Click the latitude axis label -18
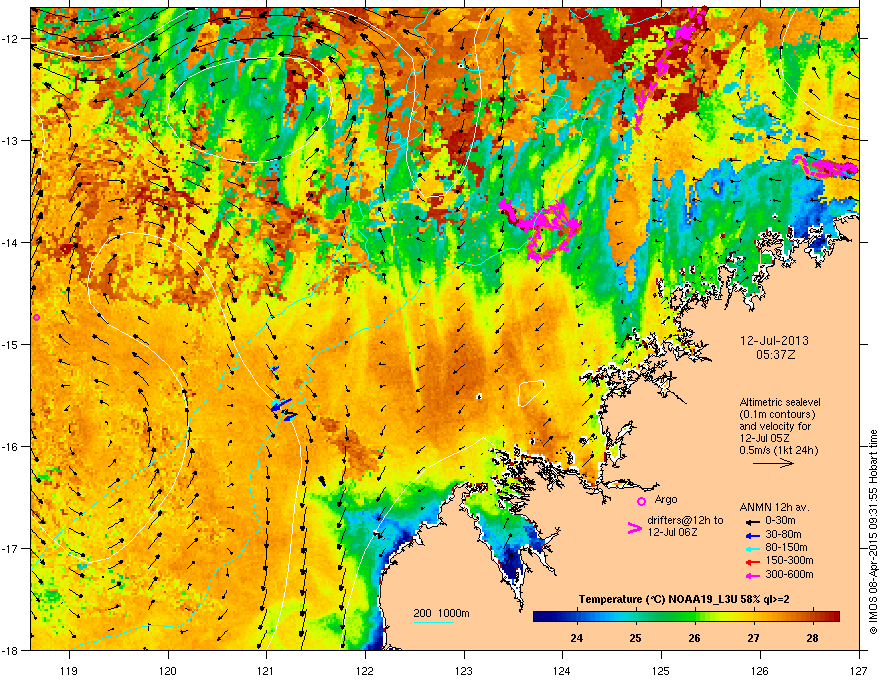 (x=11, y=650)
